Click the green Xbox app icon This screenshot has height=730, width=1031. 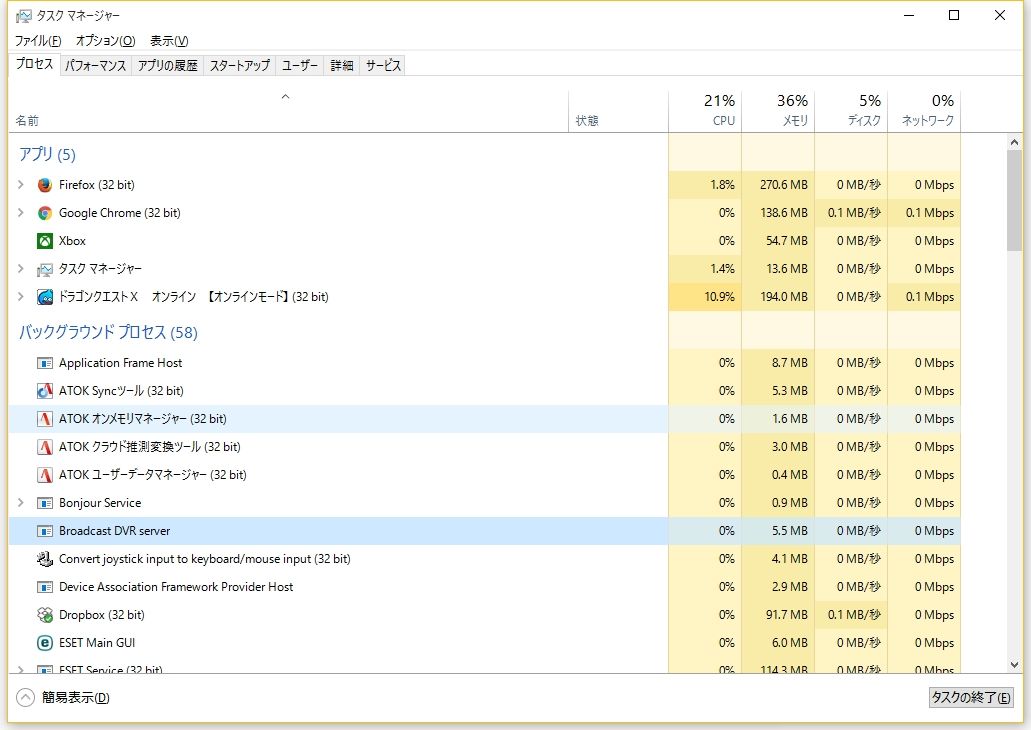tap(44, 241)
